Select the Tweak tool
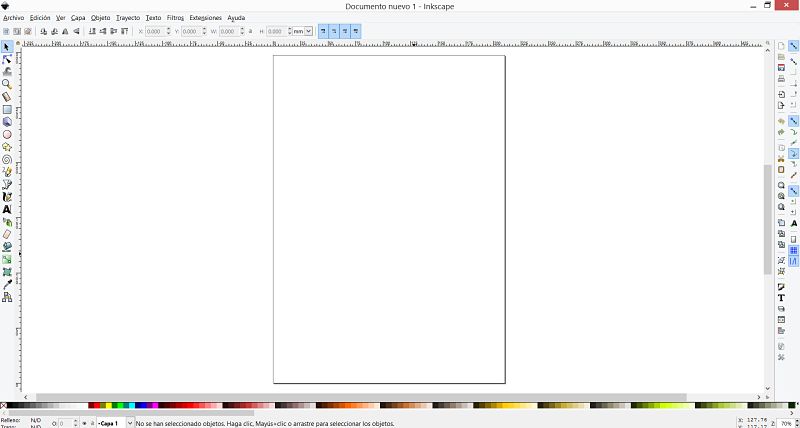Image resolution: width=800 pixels, height=428 pixels. pos(7,72)
